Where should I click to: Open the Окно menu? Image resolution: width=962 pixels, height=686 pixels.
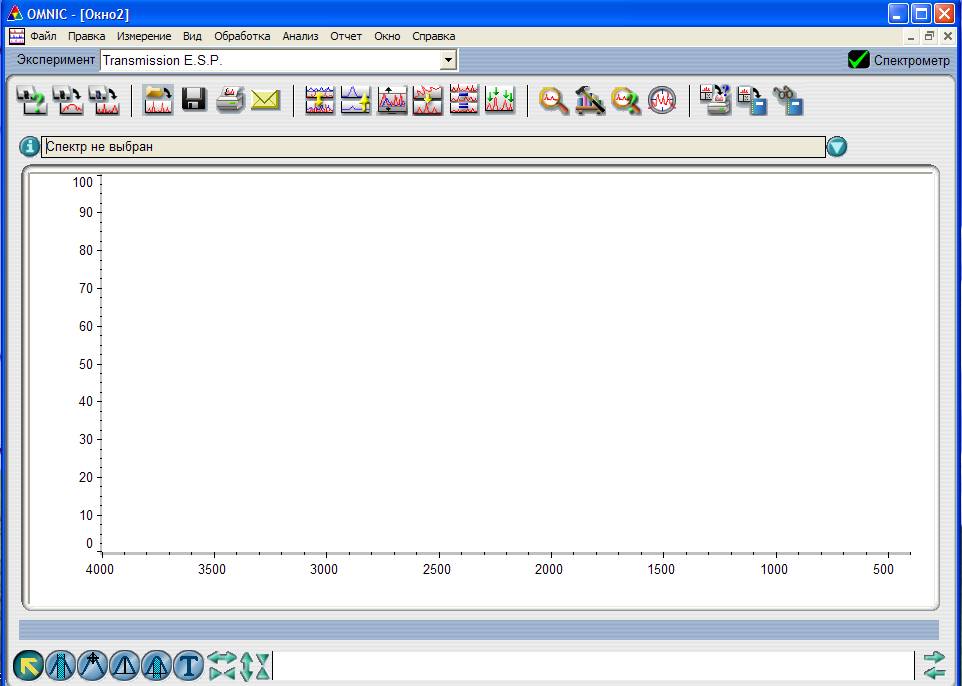coord(387,36)
